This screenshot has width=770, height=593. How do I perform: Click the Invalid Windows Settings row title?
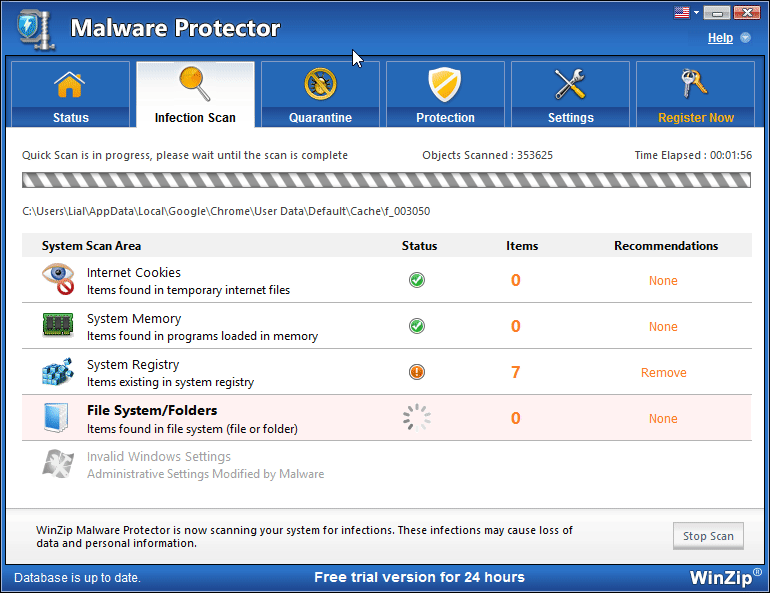click(x=159, y=457)
